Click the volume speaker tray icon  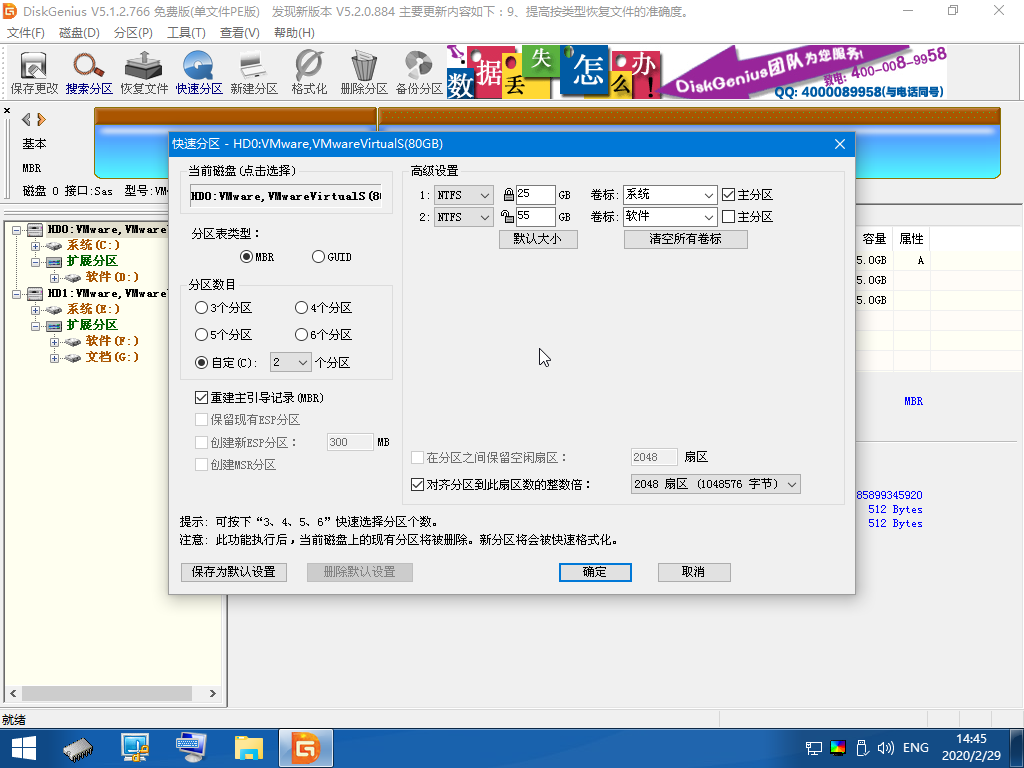click(885, 748)
